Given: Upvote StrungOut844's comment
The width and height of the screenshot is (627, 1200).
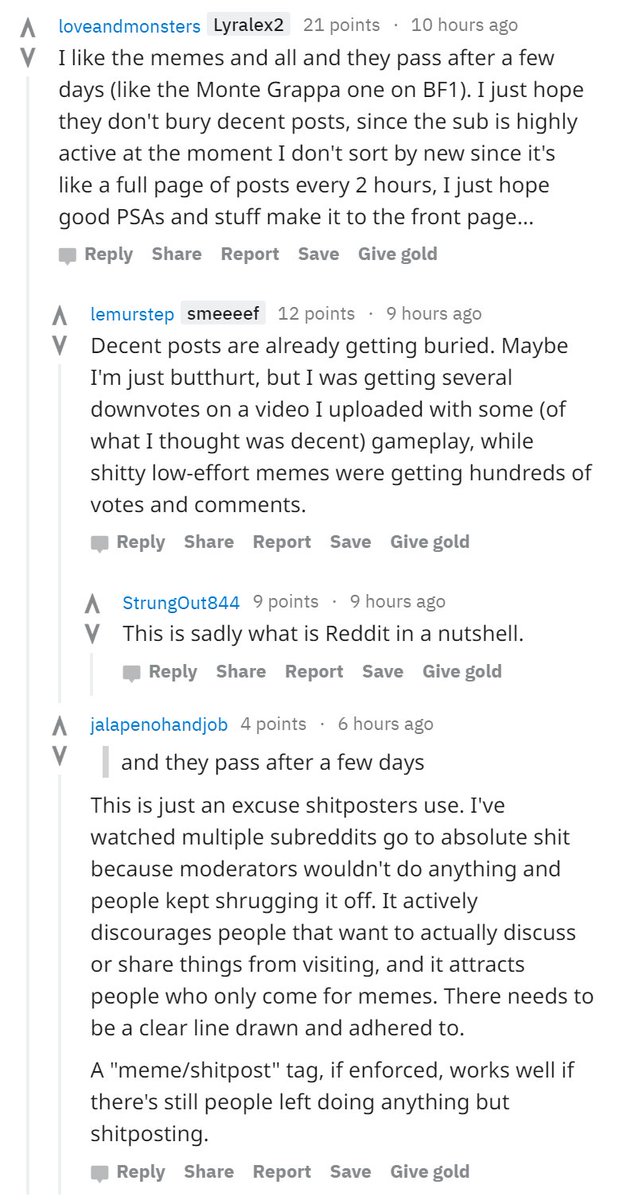Looking at the screenshot, I should point(92,604).
